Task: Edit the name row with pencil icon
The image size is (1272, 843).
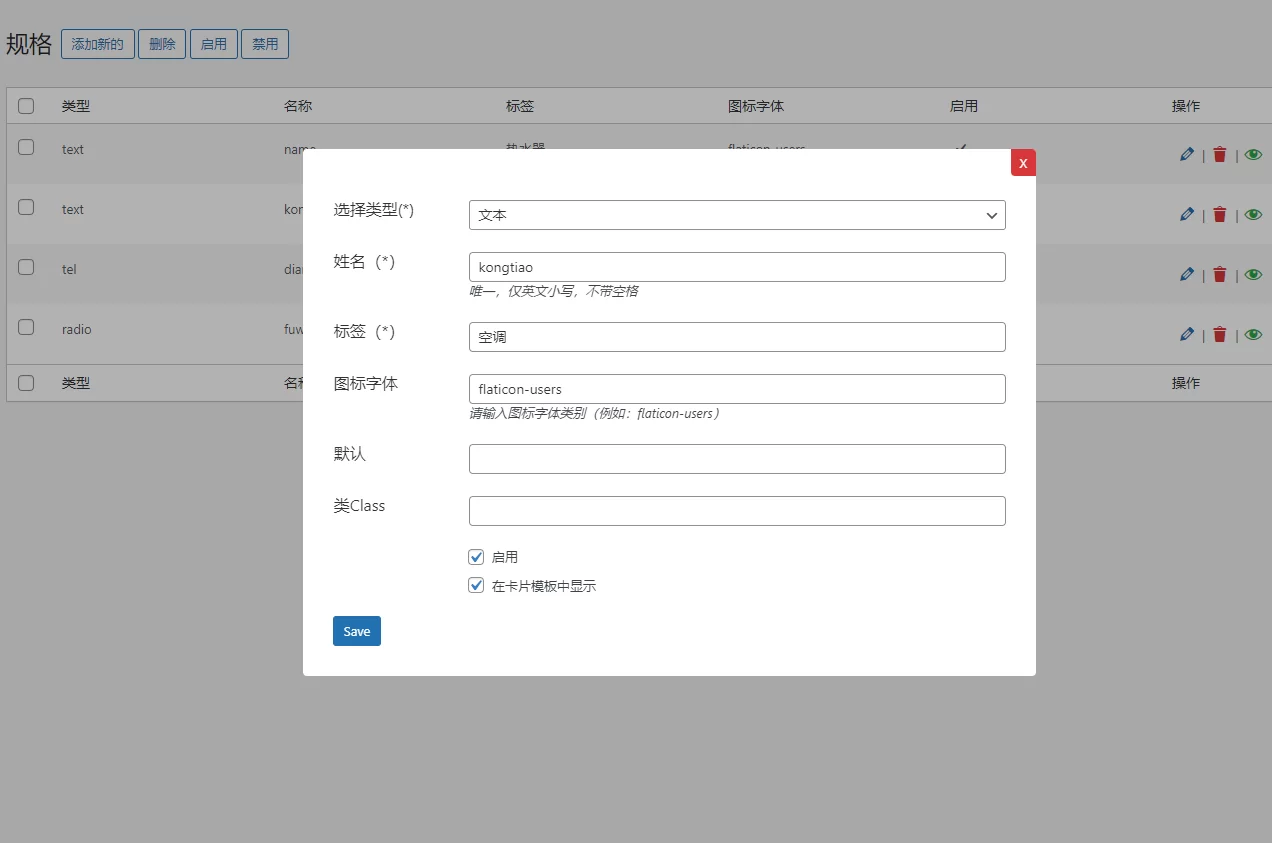Action: [1187, 154]
